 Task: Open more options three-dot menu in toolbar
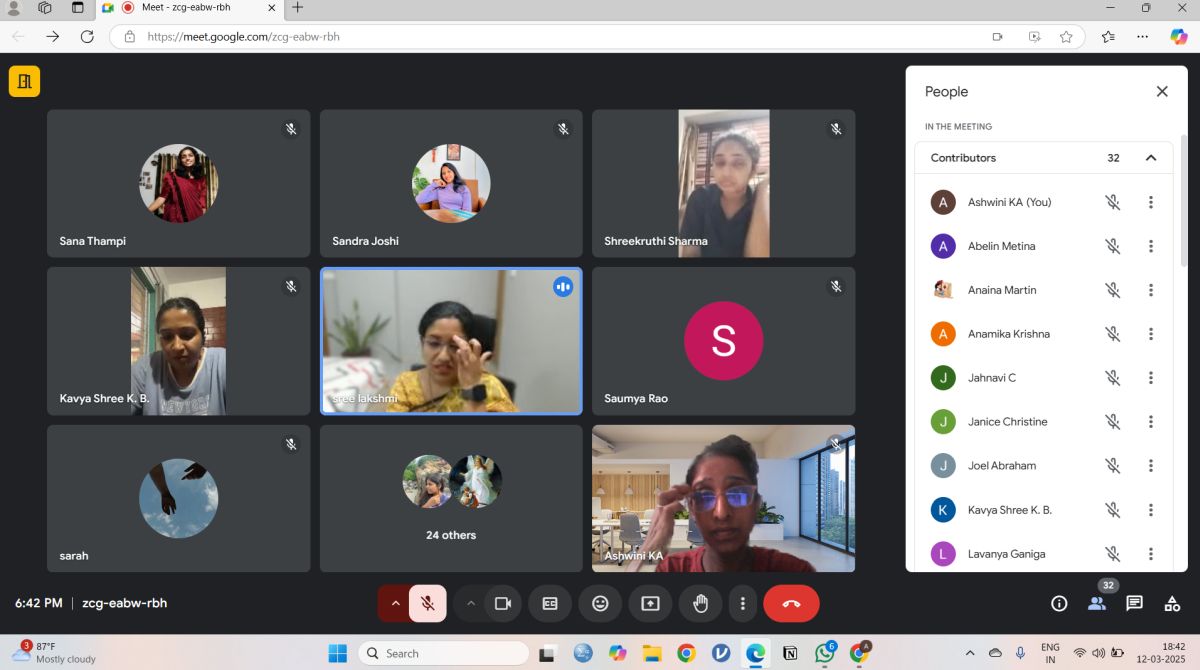(742, 603)
